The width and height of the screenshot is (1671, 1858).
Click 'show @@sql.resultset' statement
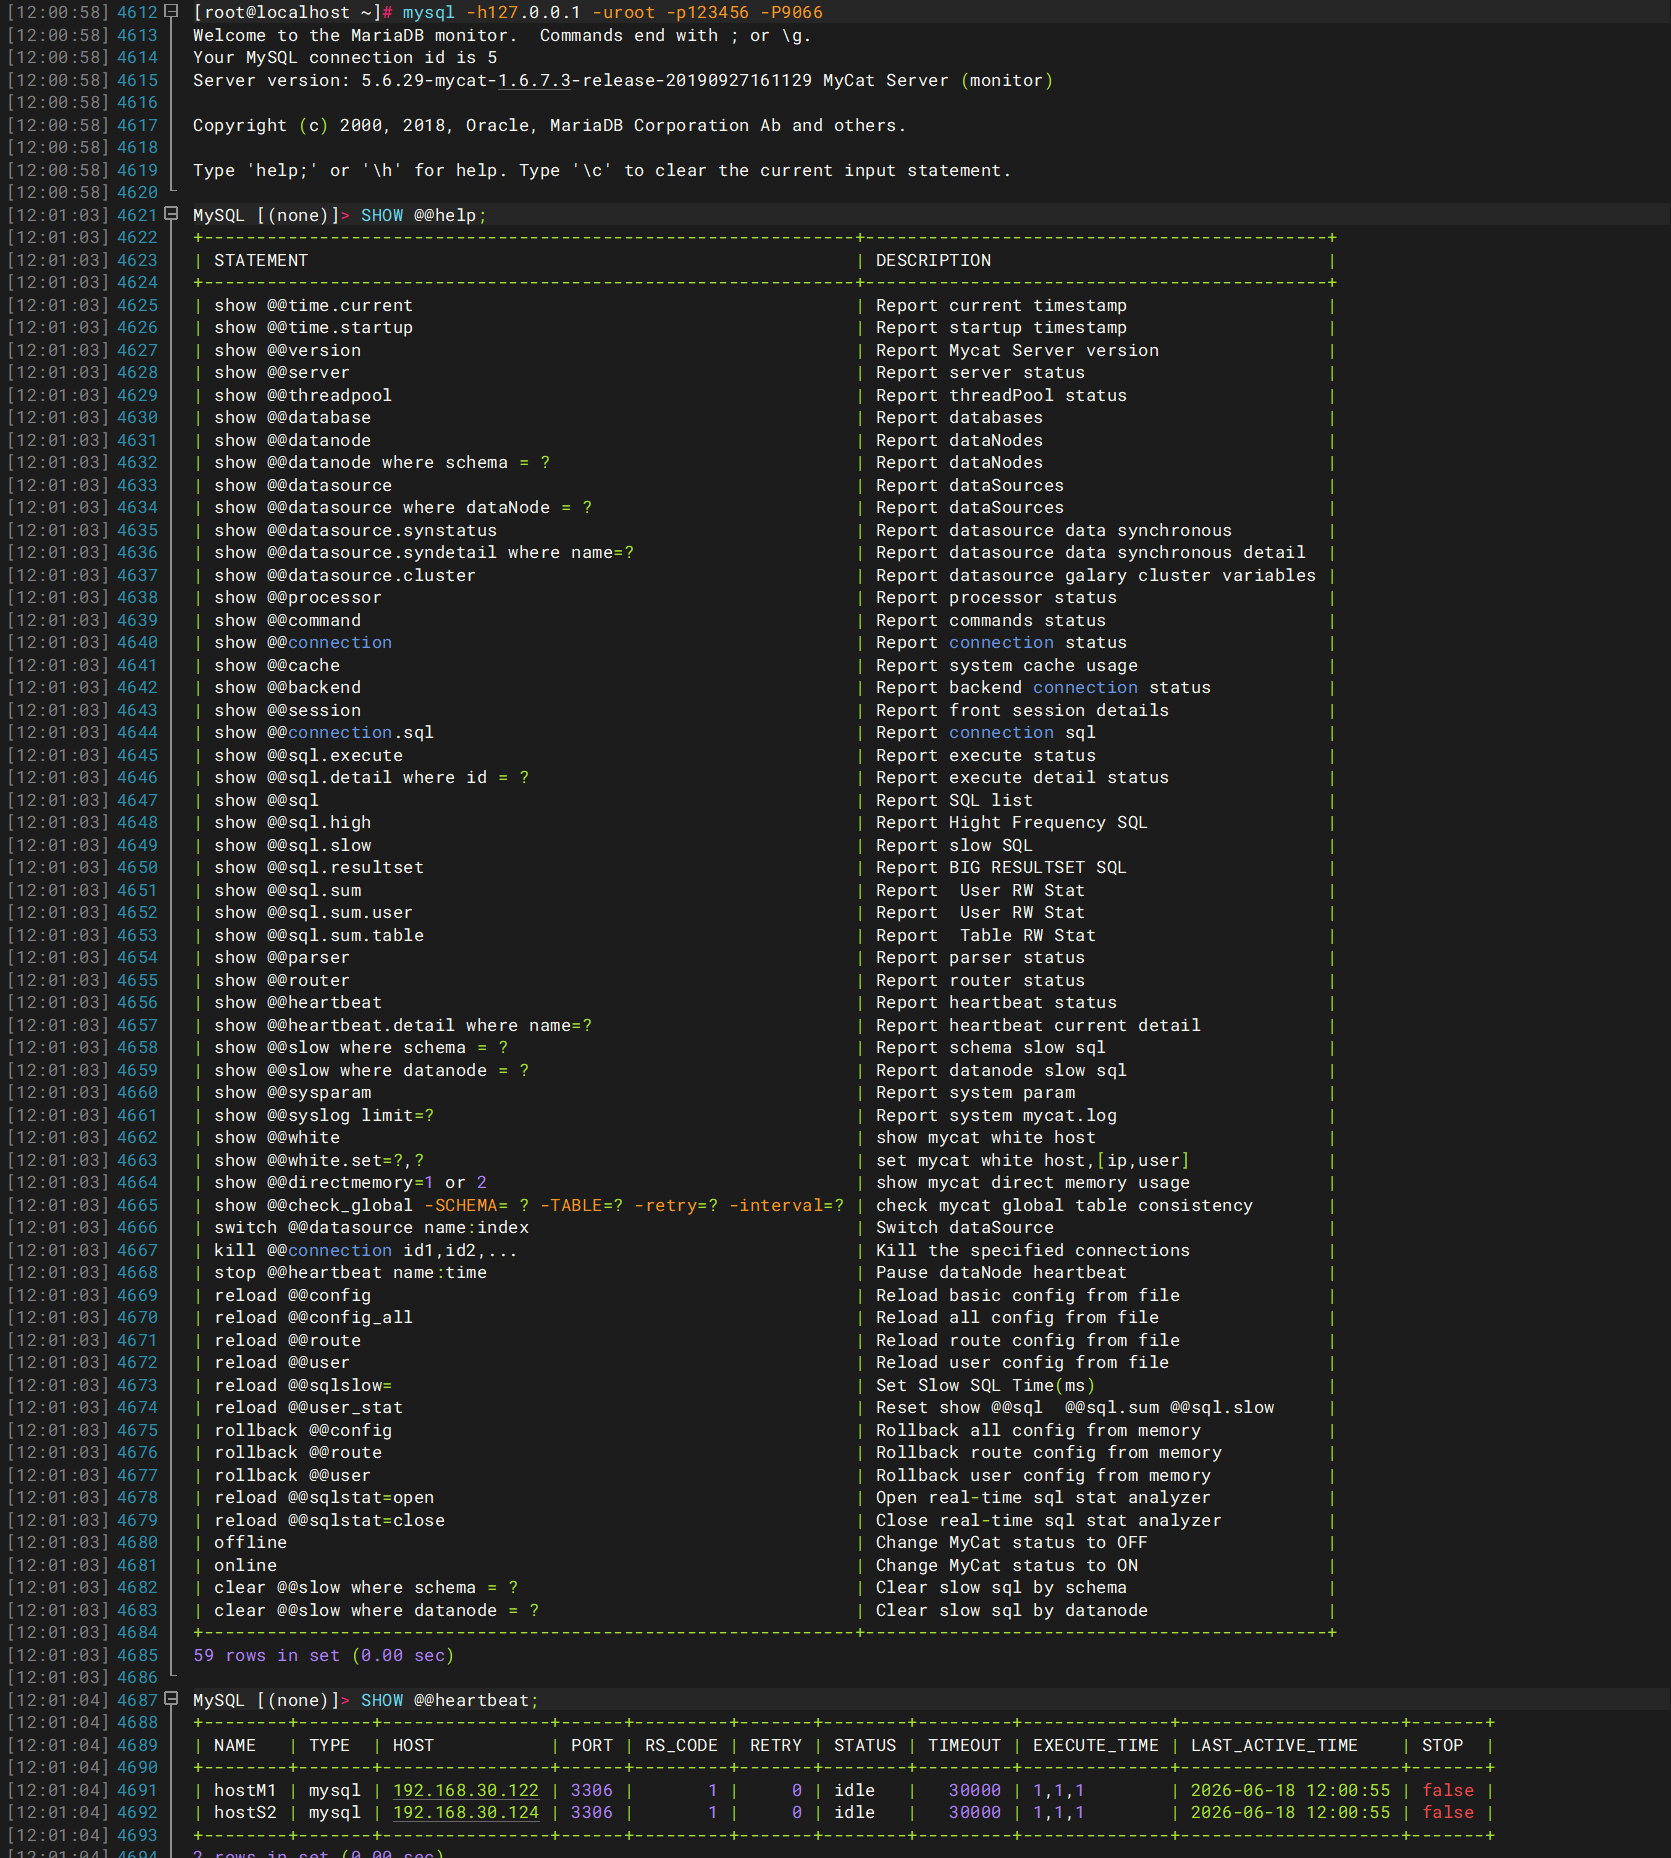click(319, 867)
